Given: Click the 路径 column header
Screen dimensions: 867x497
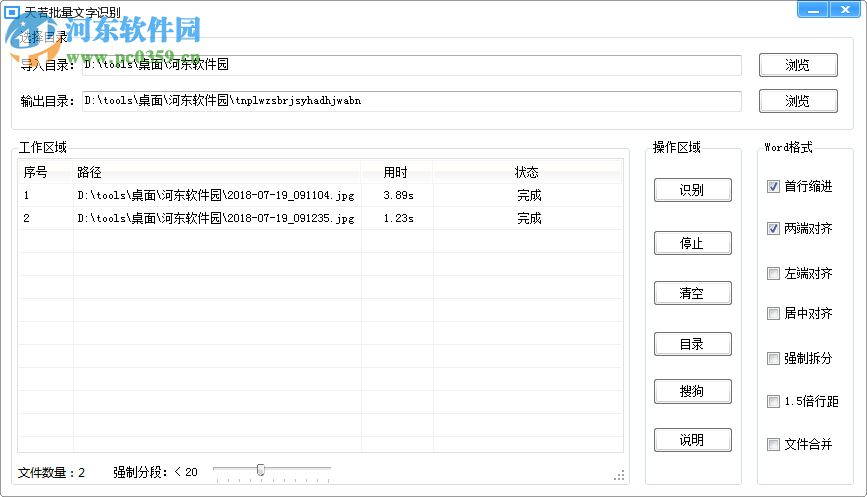Looking at the screenshot, I should 217,172.
